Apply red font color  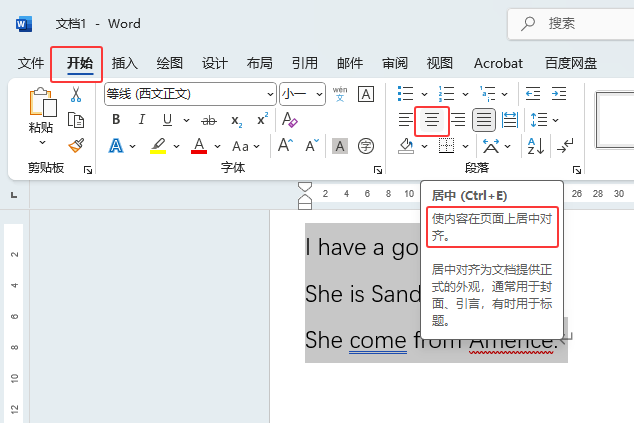(199, 146)
